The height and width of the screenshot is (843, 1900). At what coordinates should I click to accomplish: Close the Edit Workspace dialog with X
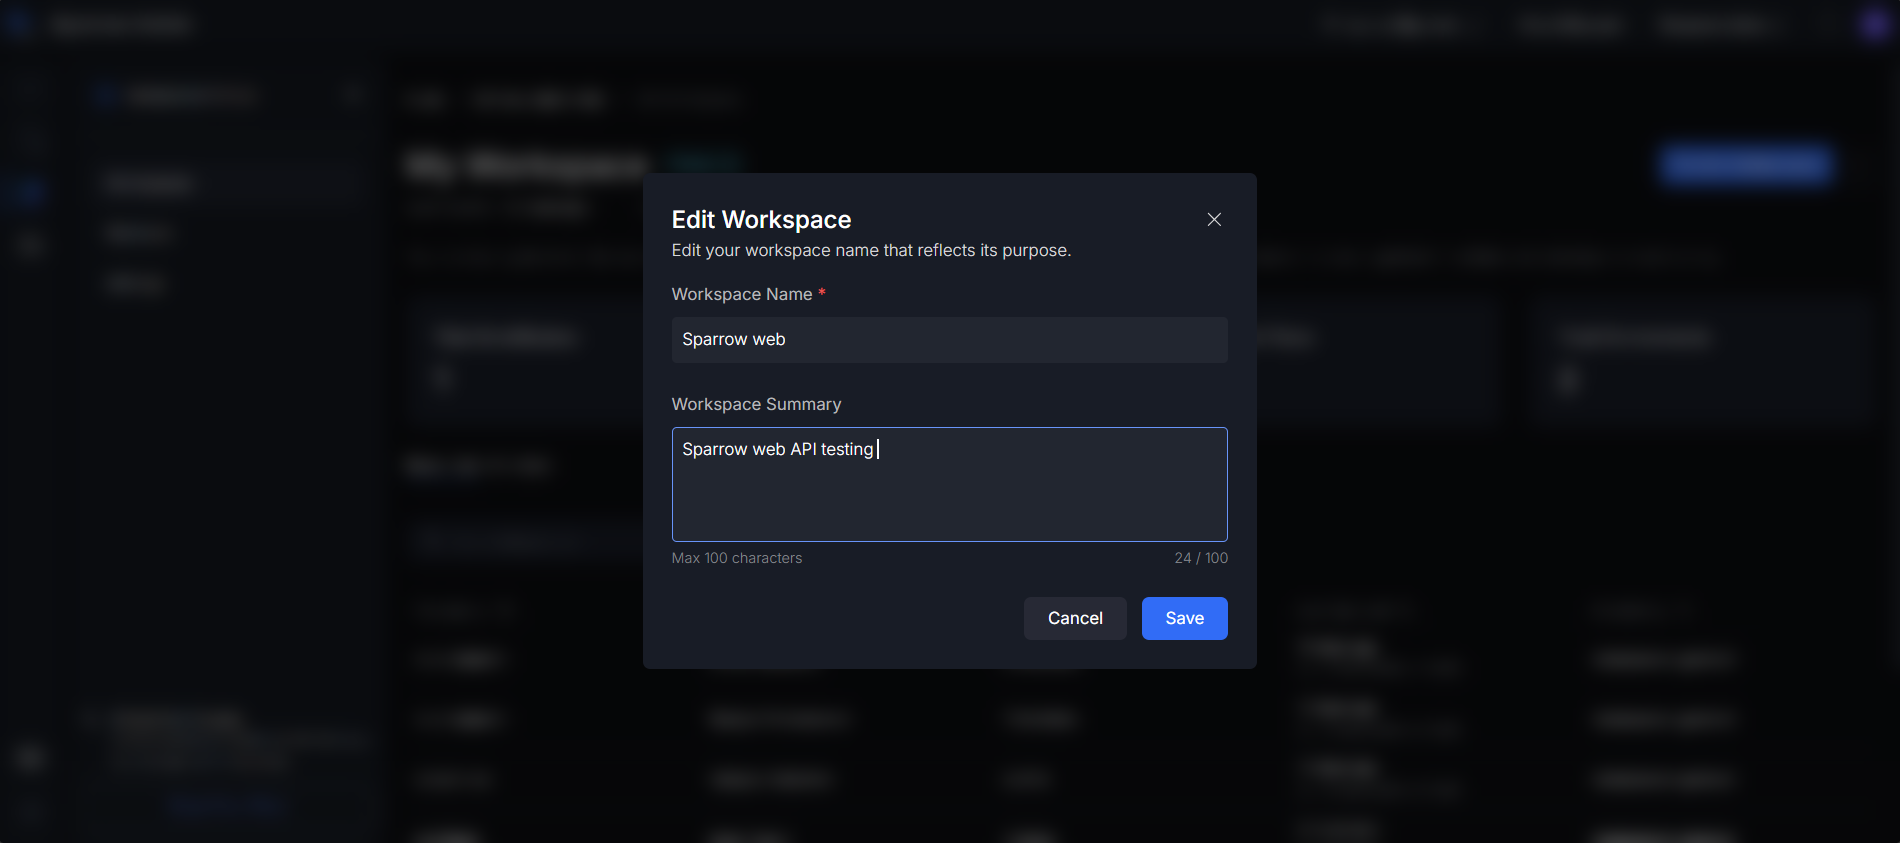click(1214, 220)
